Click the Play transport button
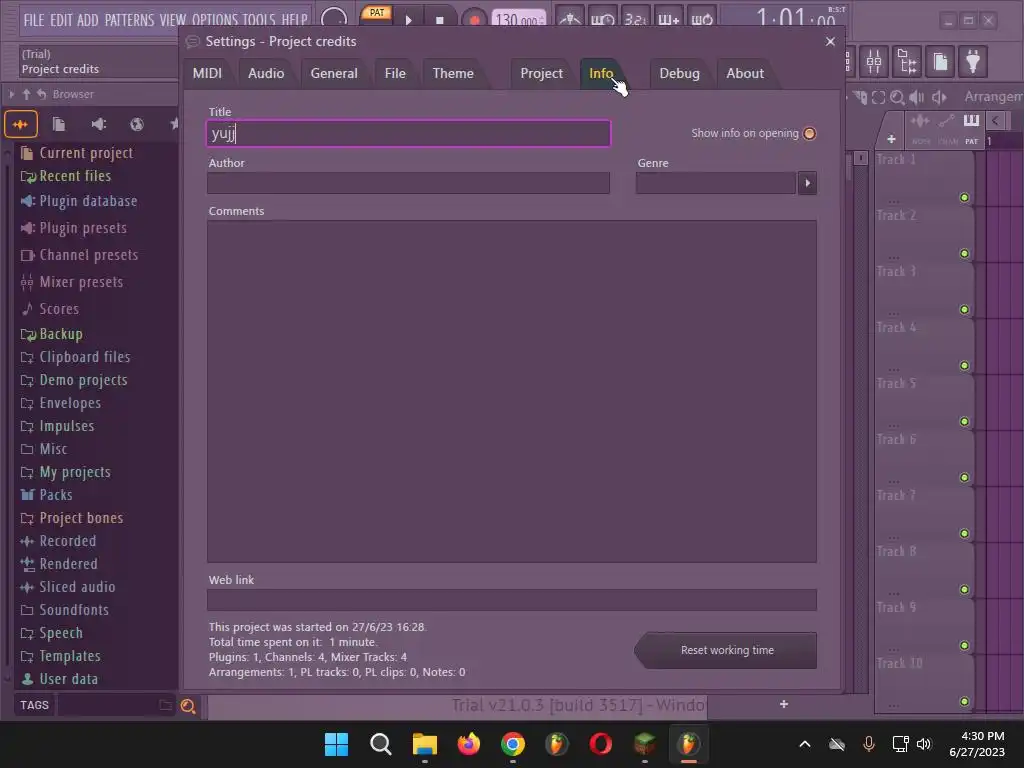1024x768 pixels. point(409,20)
